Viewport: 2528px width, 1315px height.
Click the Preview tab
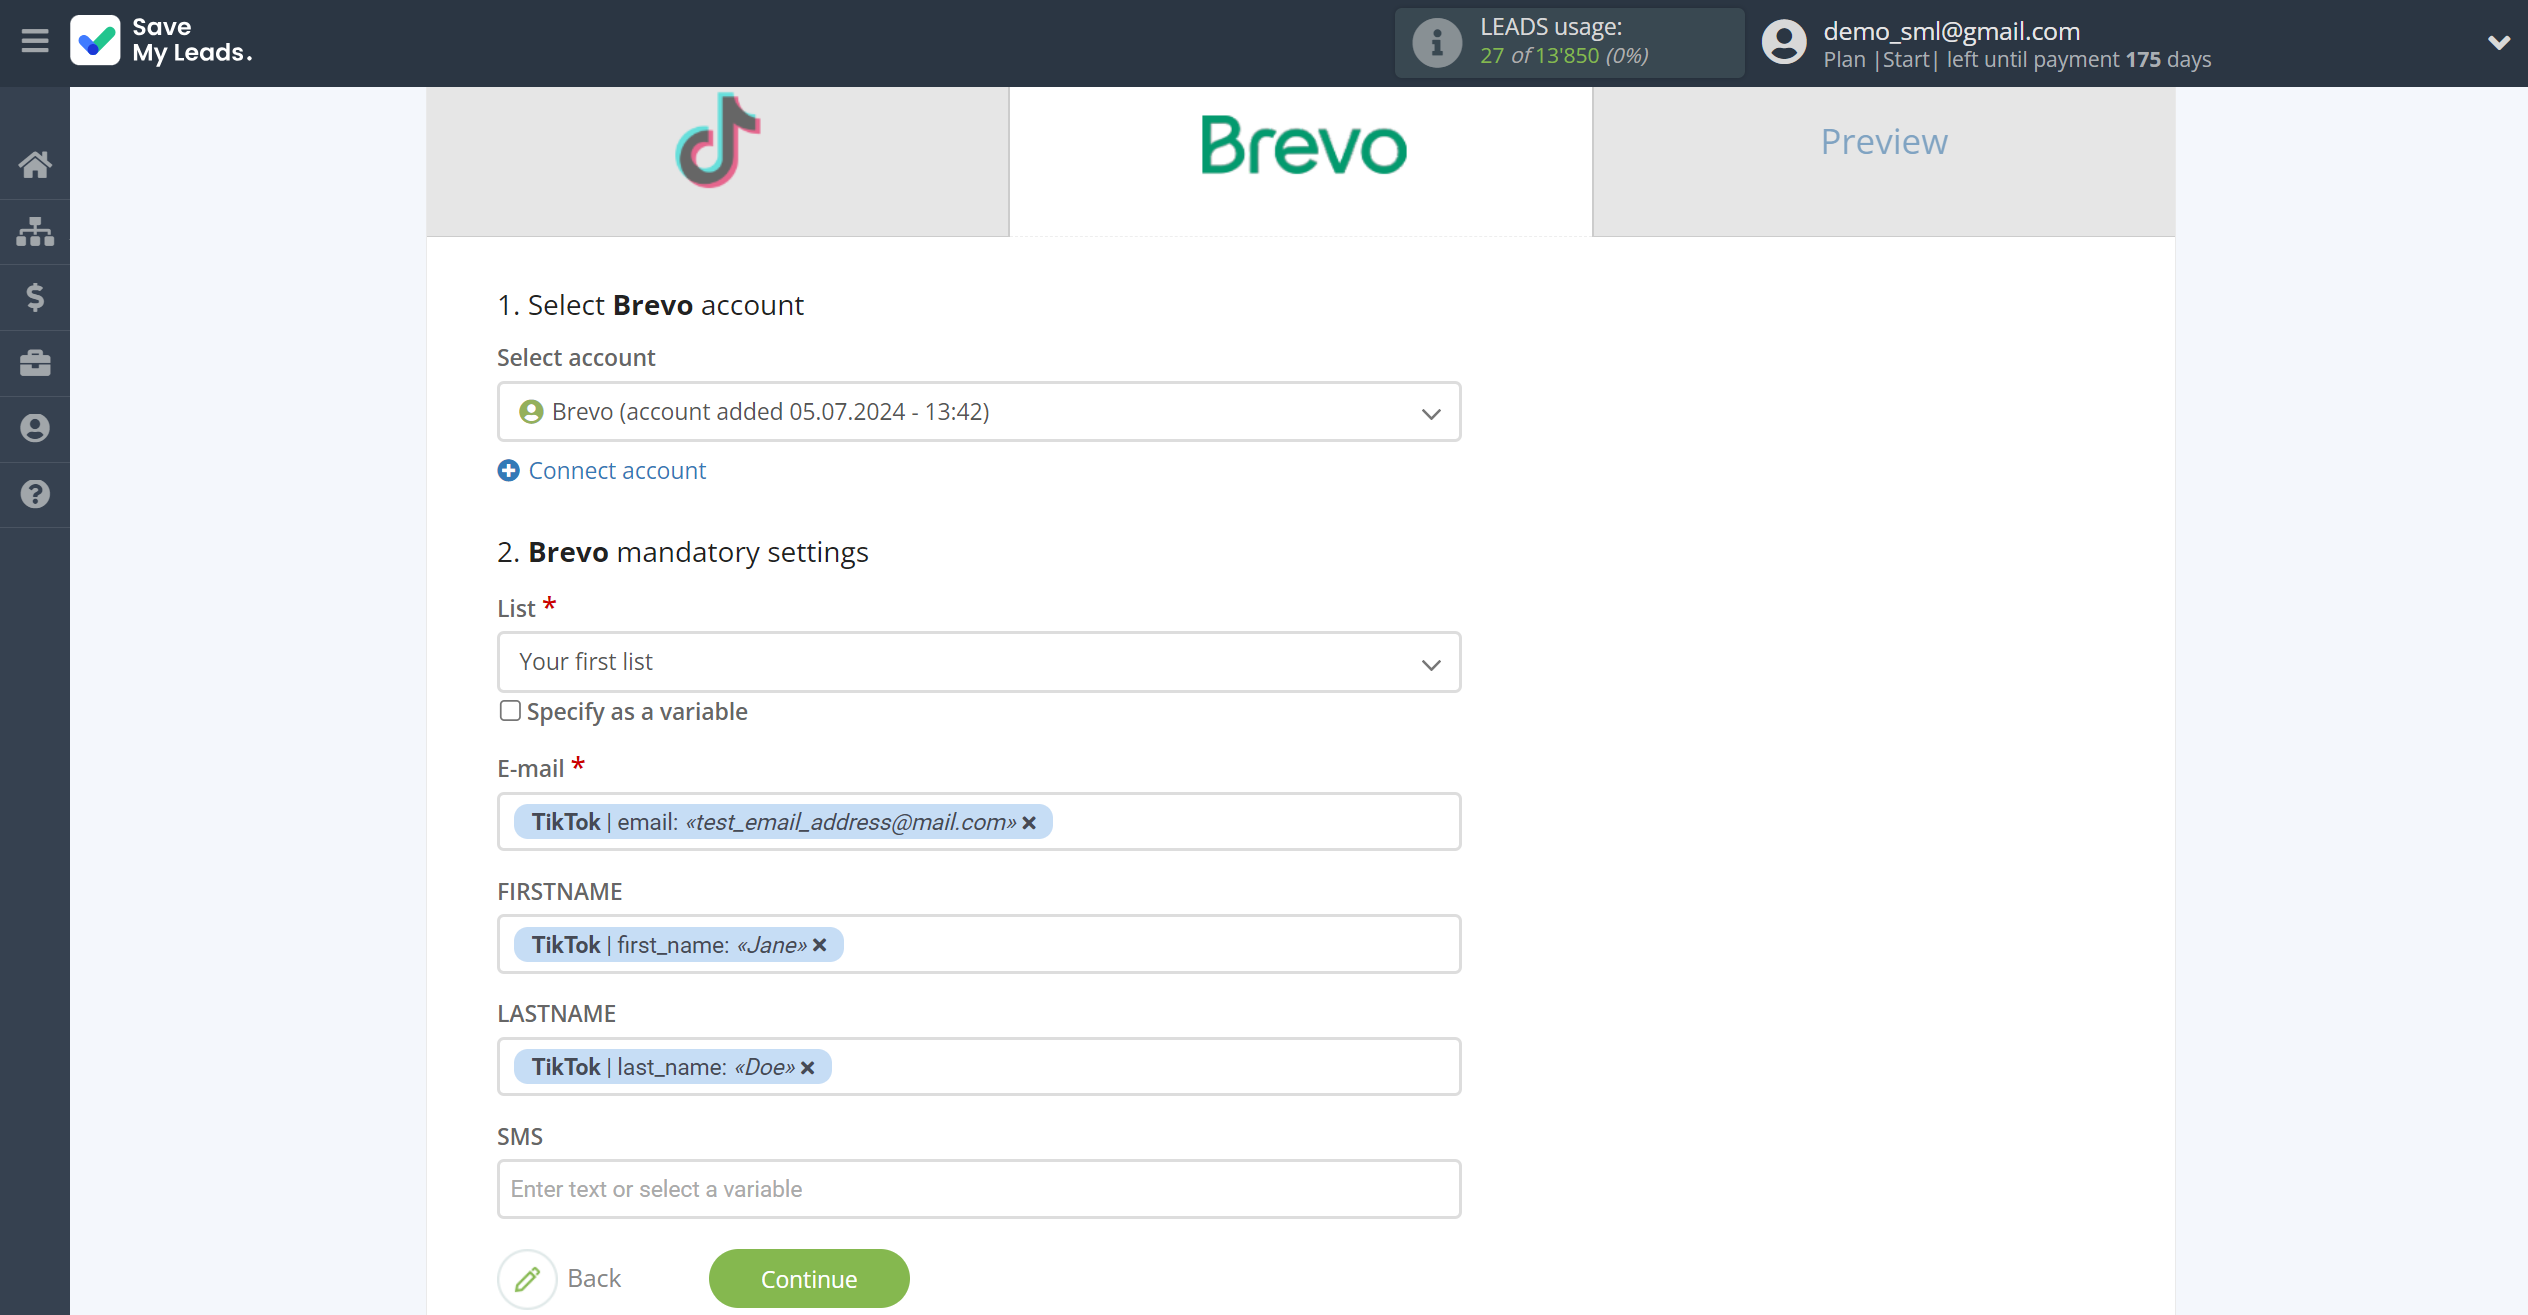[1884, 142]
